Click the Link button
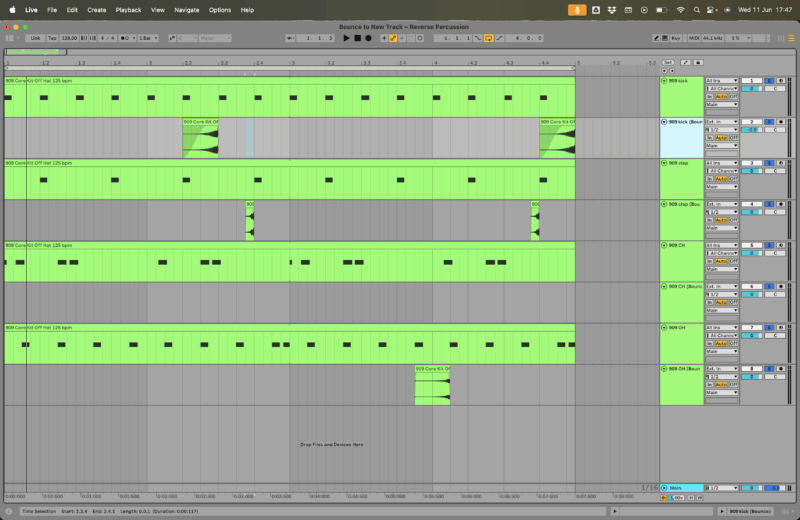Viewport: 800px width, 520px height. point(35,38)
